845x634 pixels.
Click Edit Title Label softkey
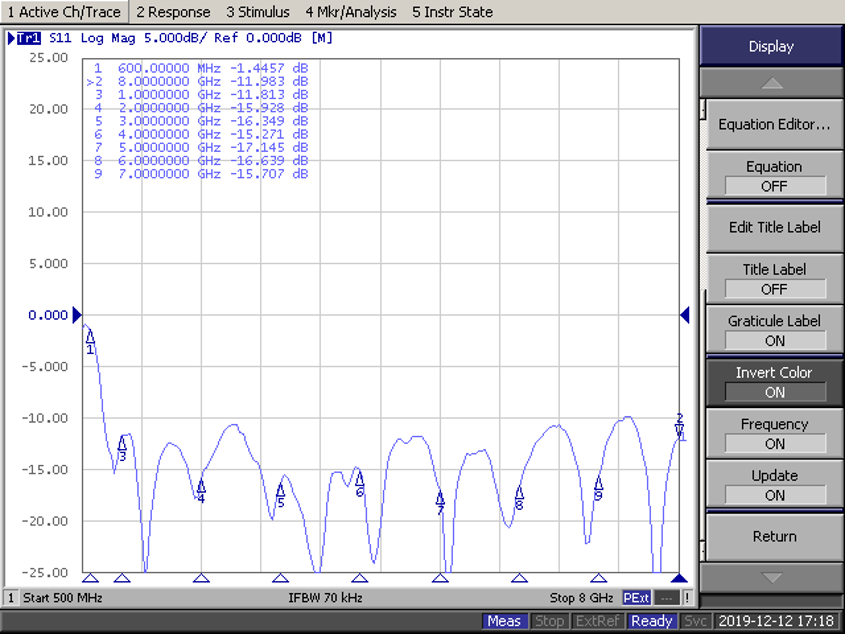[774, 228]
